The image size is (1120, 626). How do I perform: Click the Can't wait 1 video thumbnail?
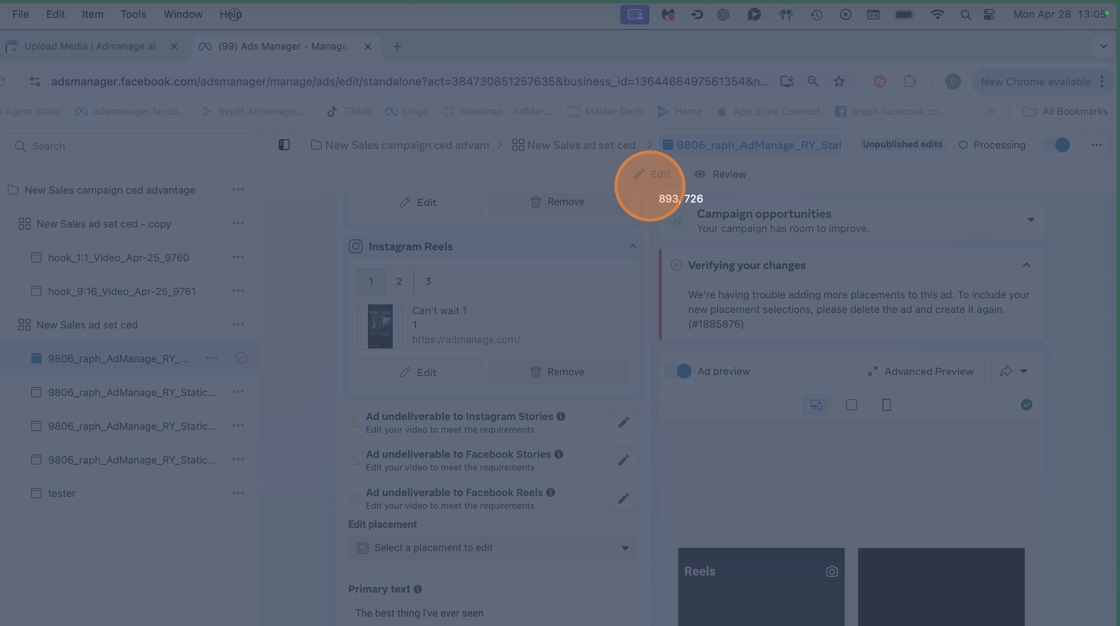[380, 327]
